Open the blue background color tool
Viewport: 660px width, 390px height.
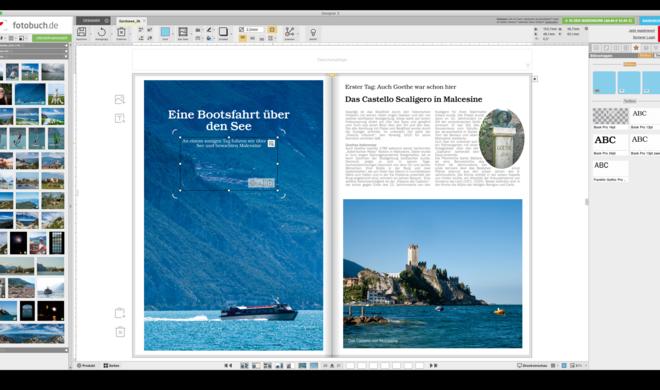[x=165, y=32]
